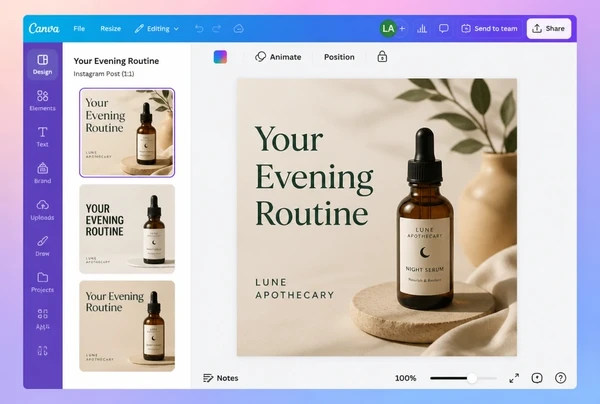Image resolution: width=600 pixels, height=404 pixels.
Task: Open the Position panel
Action: 339,57
